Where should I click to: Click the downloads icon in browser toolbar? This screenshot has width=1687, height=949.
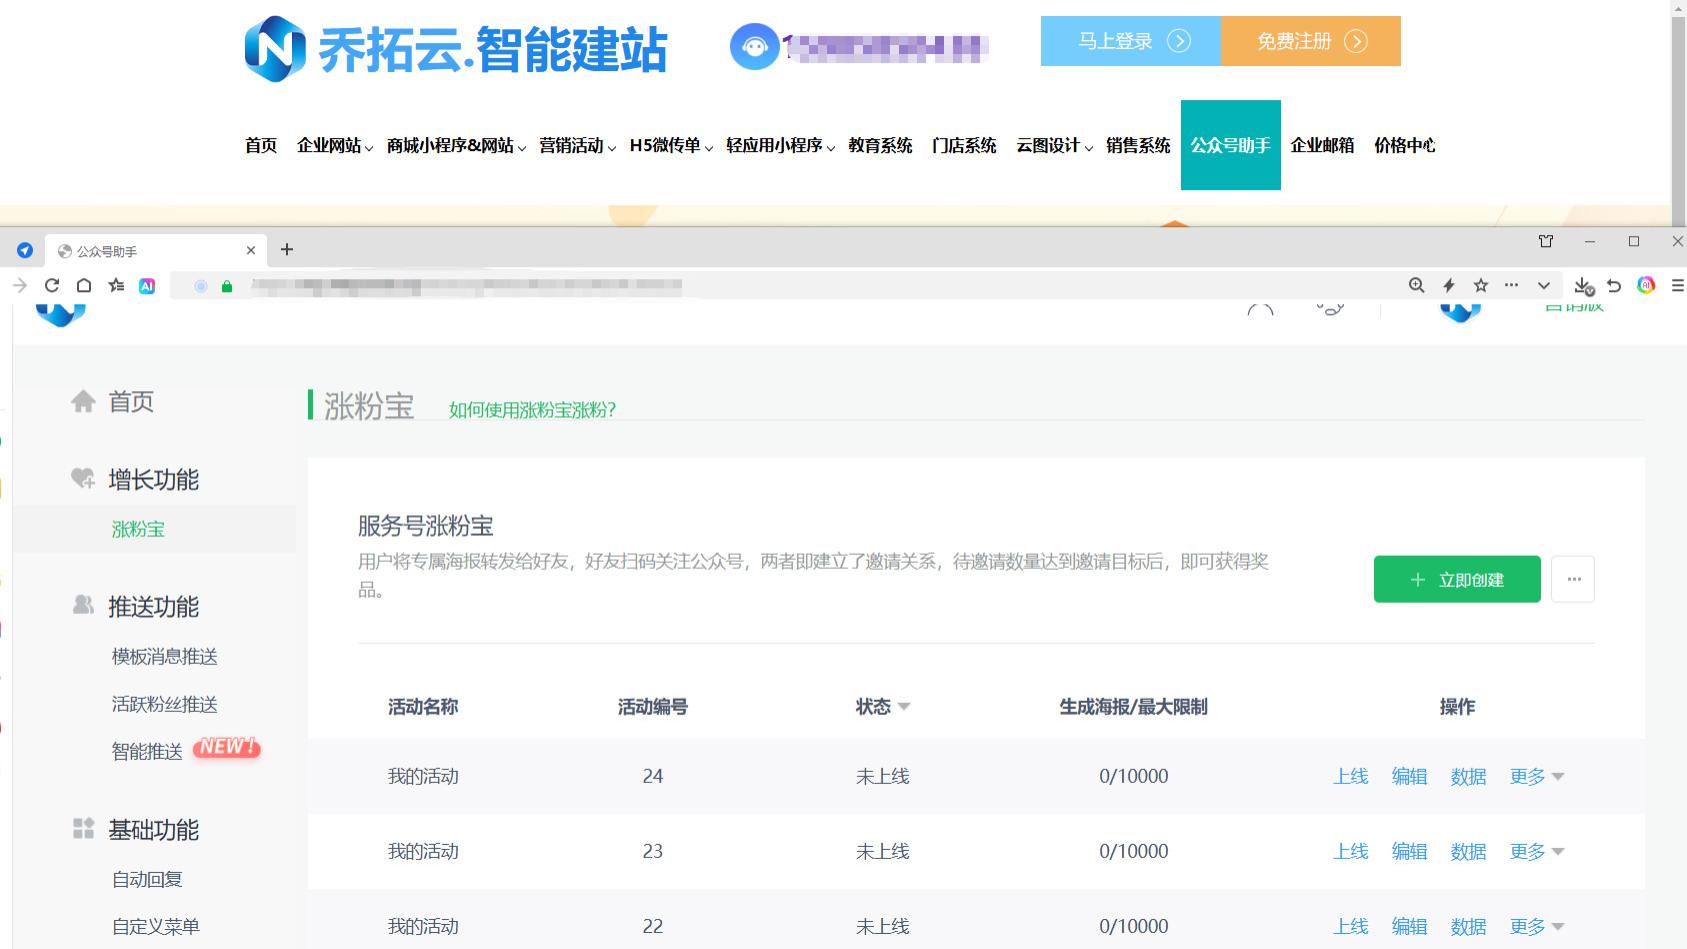(1583, 285)
